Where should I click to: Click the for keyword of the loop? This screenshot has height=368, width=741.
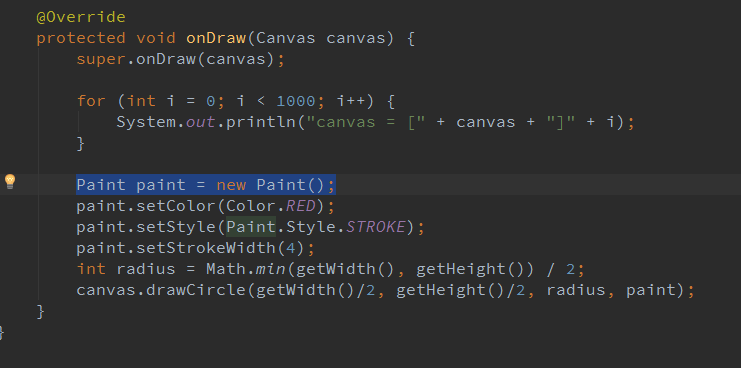coord(91,101)
